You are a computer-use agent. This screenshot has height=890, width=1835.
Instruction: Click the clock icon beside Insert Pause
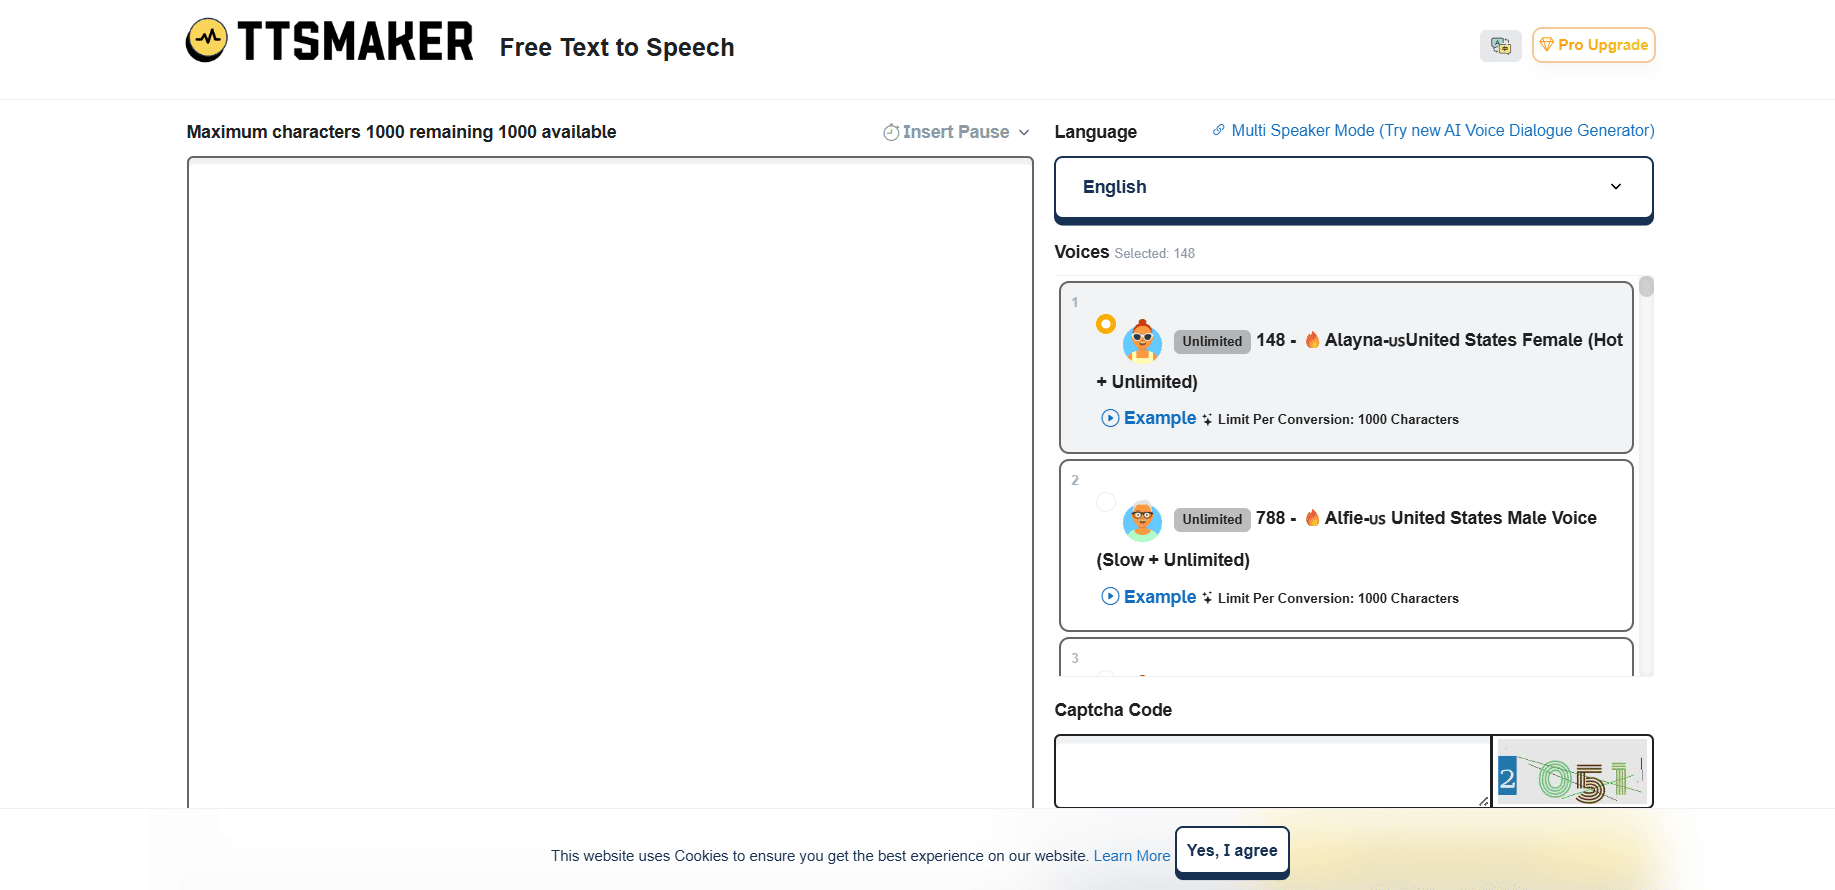tap(891, 132)
